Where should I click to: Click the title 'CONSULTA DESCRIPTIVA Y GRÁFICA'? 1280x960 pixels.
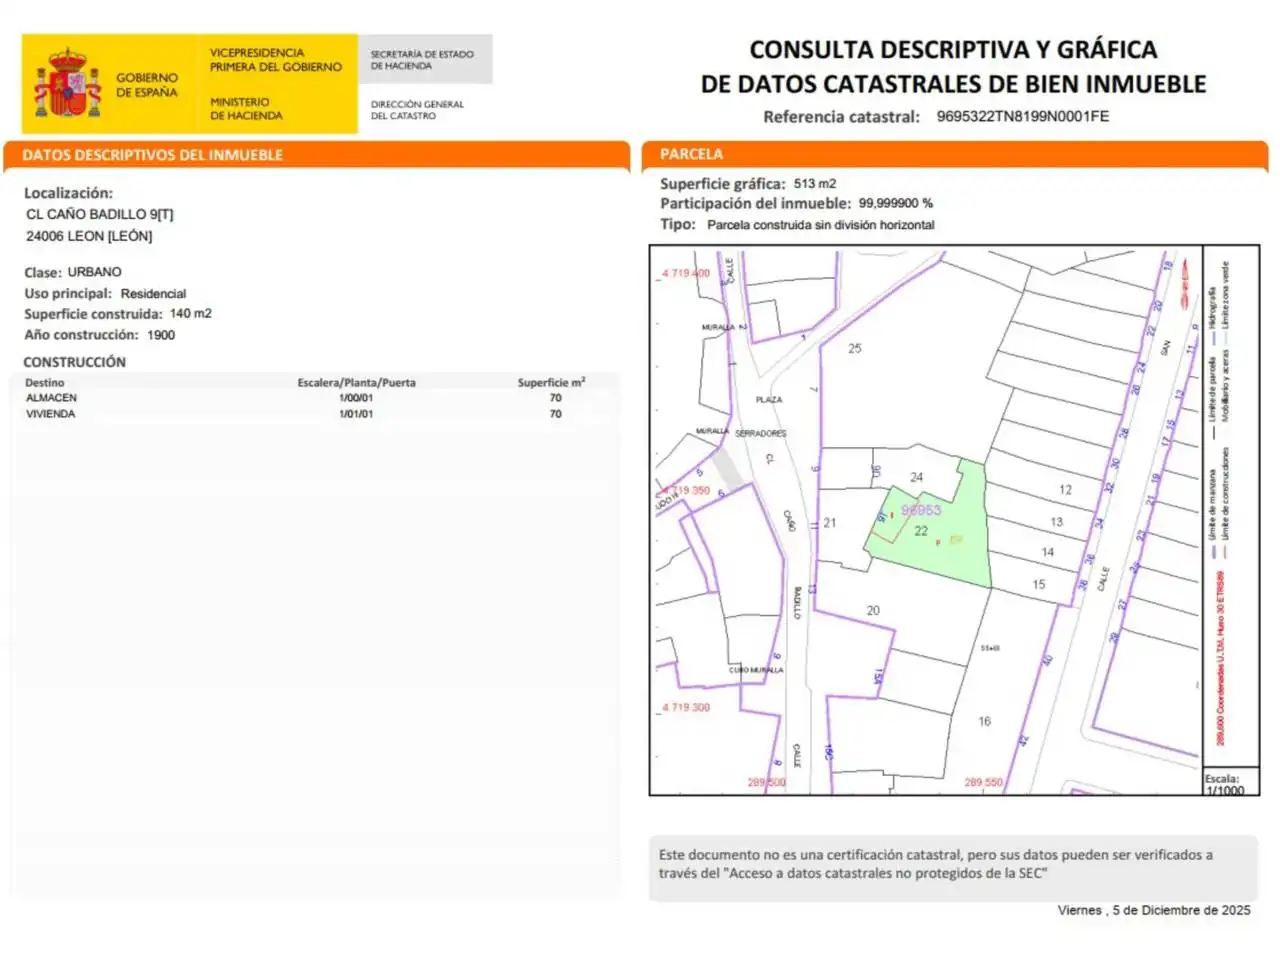953,50
